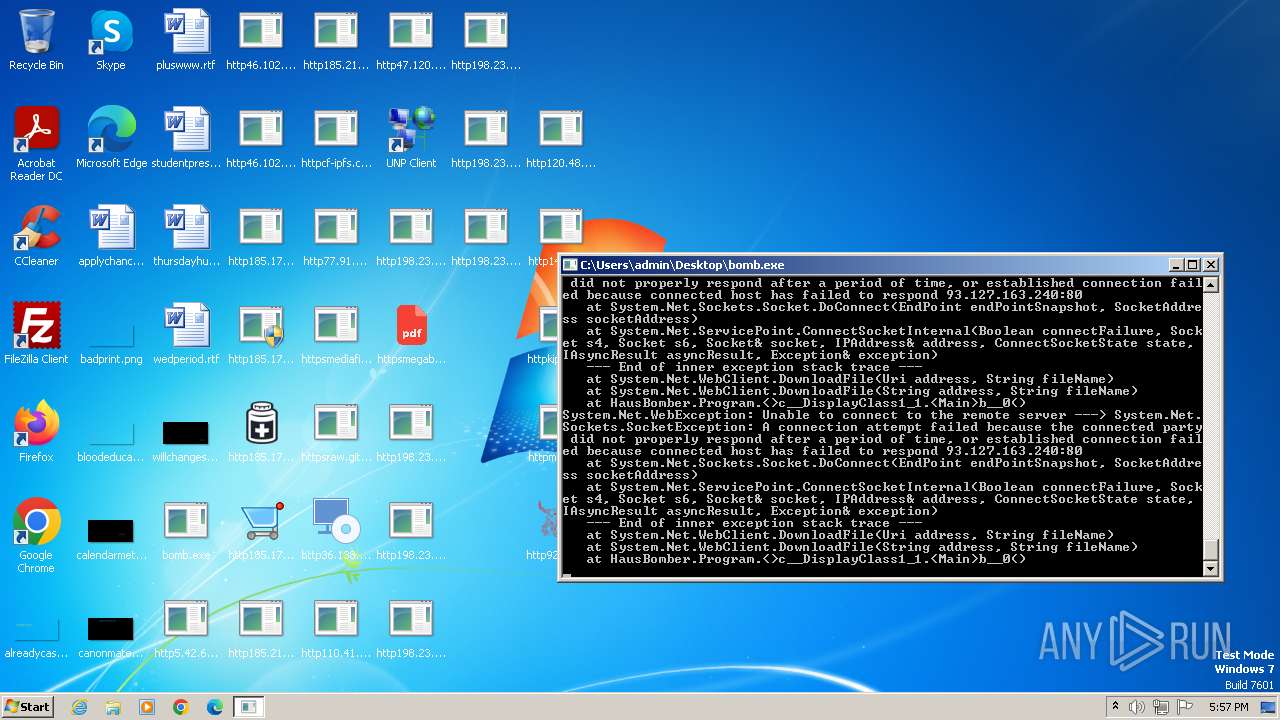Open the 5:57 PM taskbar clock
The image size is (1280, 720).
[x=1228, y=707]
